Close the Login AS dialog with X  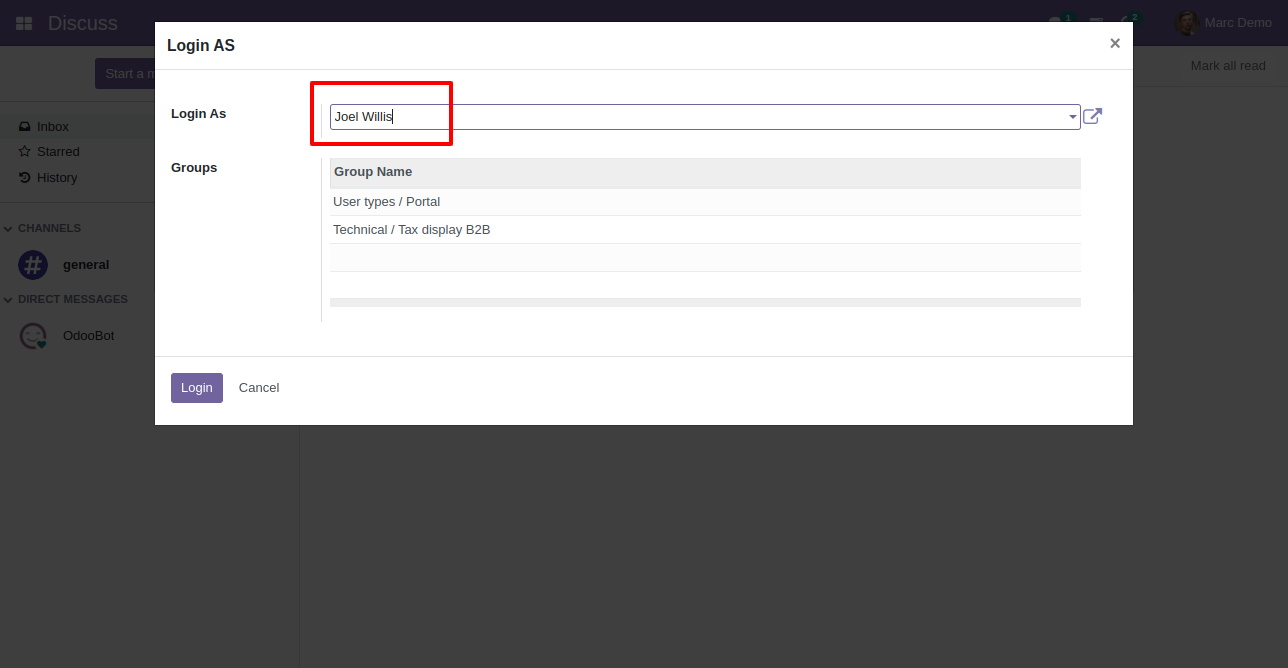1115,43
